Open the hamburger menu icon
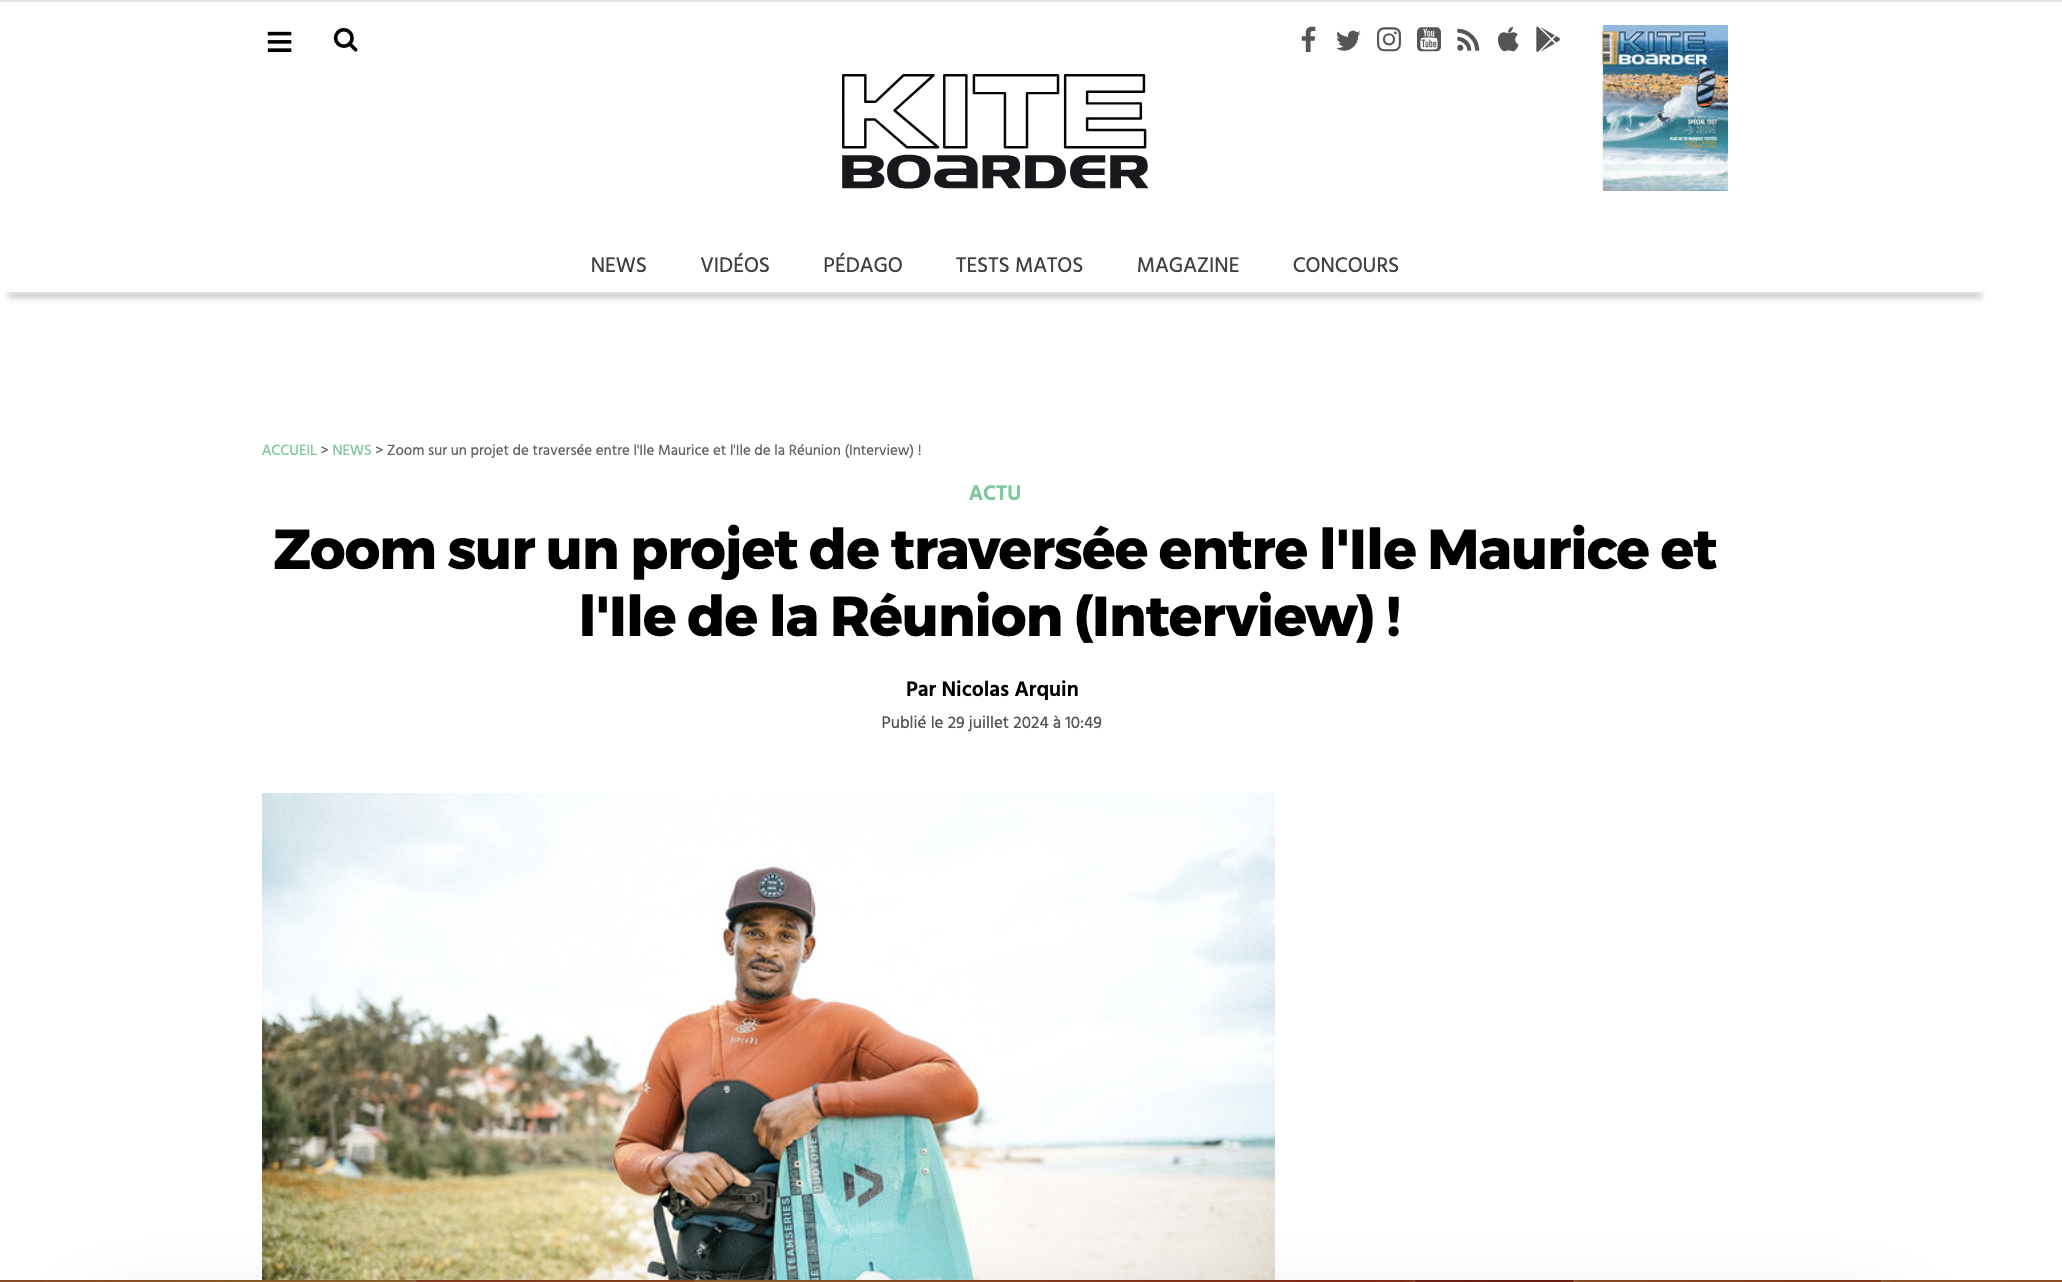 (x=279, y=42)
